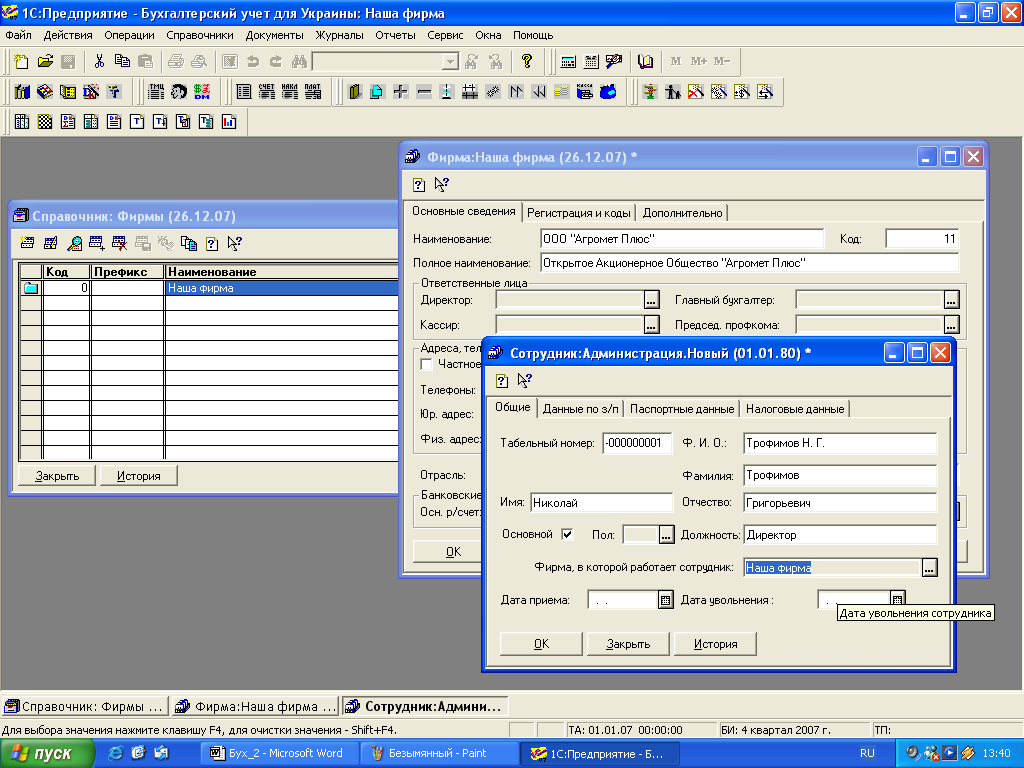
Task: Click the Copy icon in the main toolbar
Action: pos(122,61)
